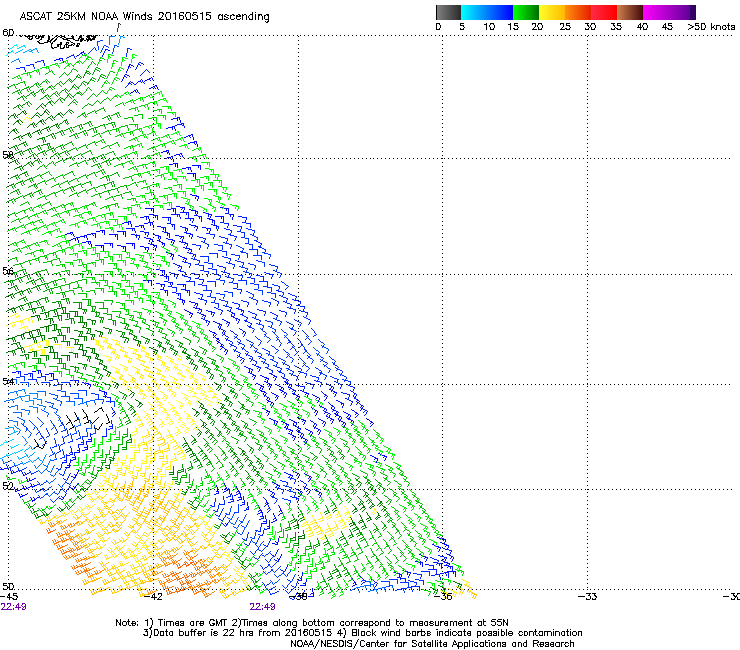
Task: Click the '40' label under the color bar
Action: pyautogui.click(x=642, y=27)
